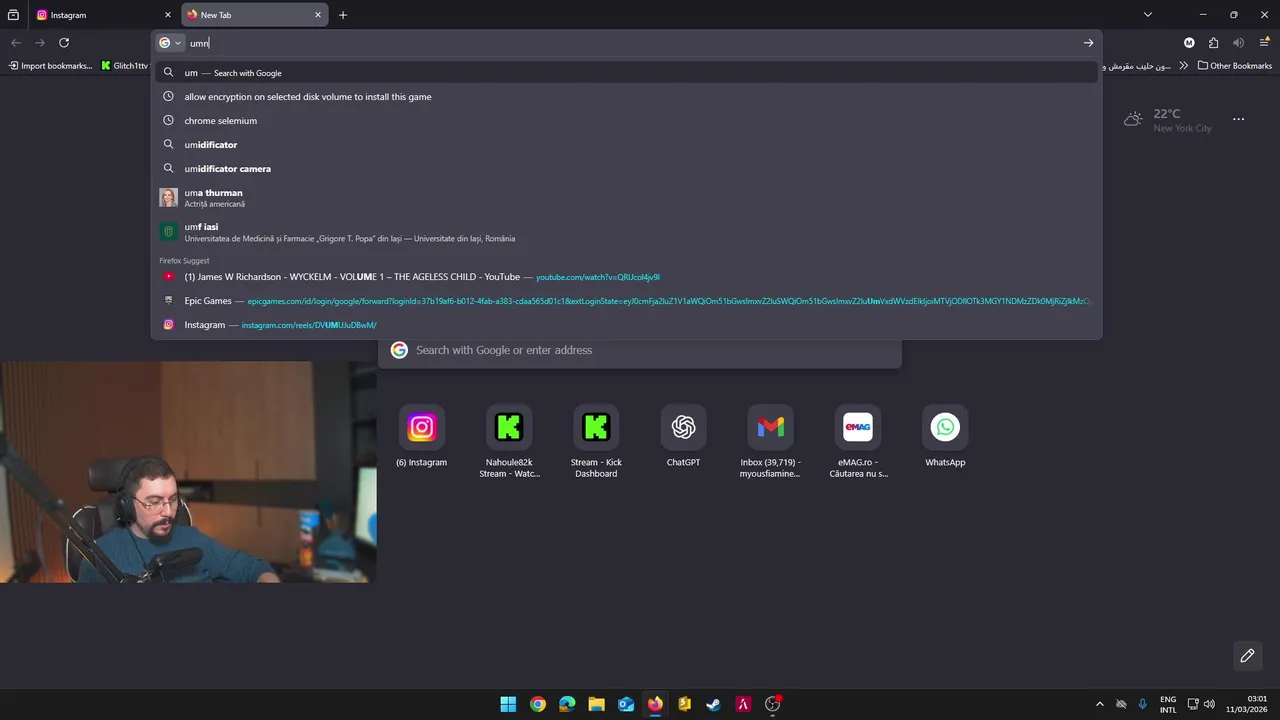Open File Explorer from taskbar
This screenshot has width=1280, height=720.
coord(596,704)
